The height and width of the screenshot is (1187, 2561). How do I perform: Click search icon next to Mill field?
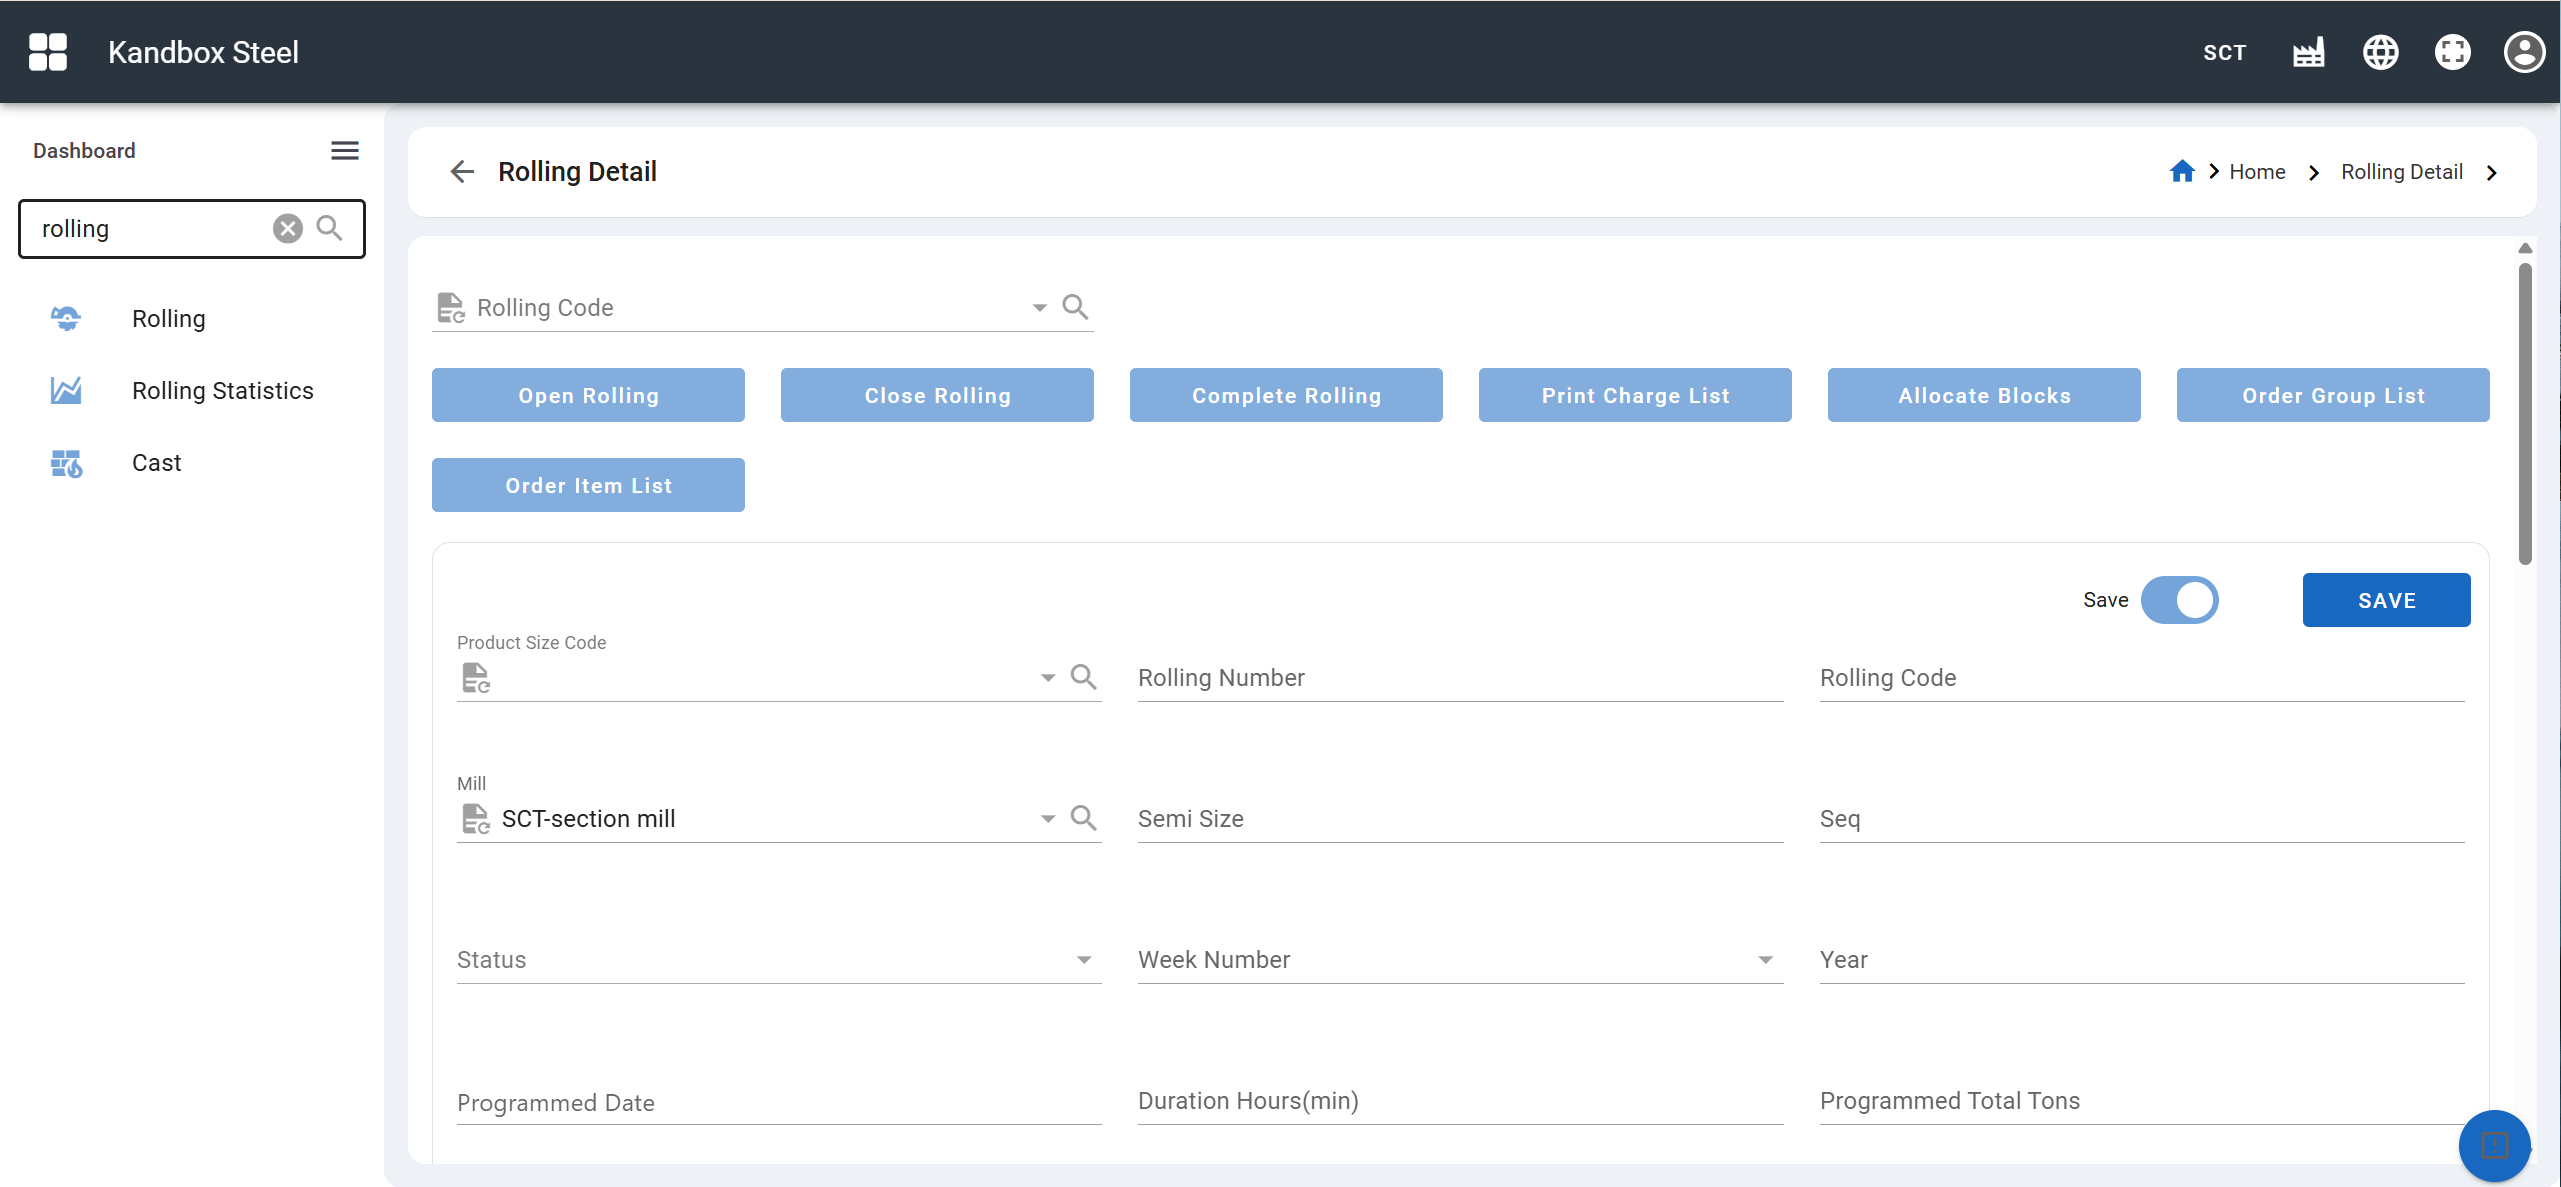coord(1083,818)
